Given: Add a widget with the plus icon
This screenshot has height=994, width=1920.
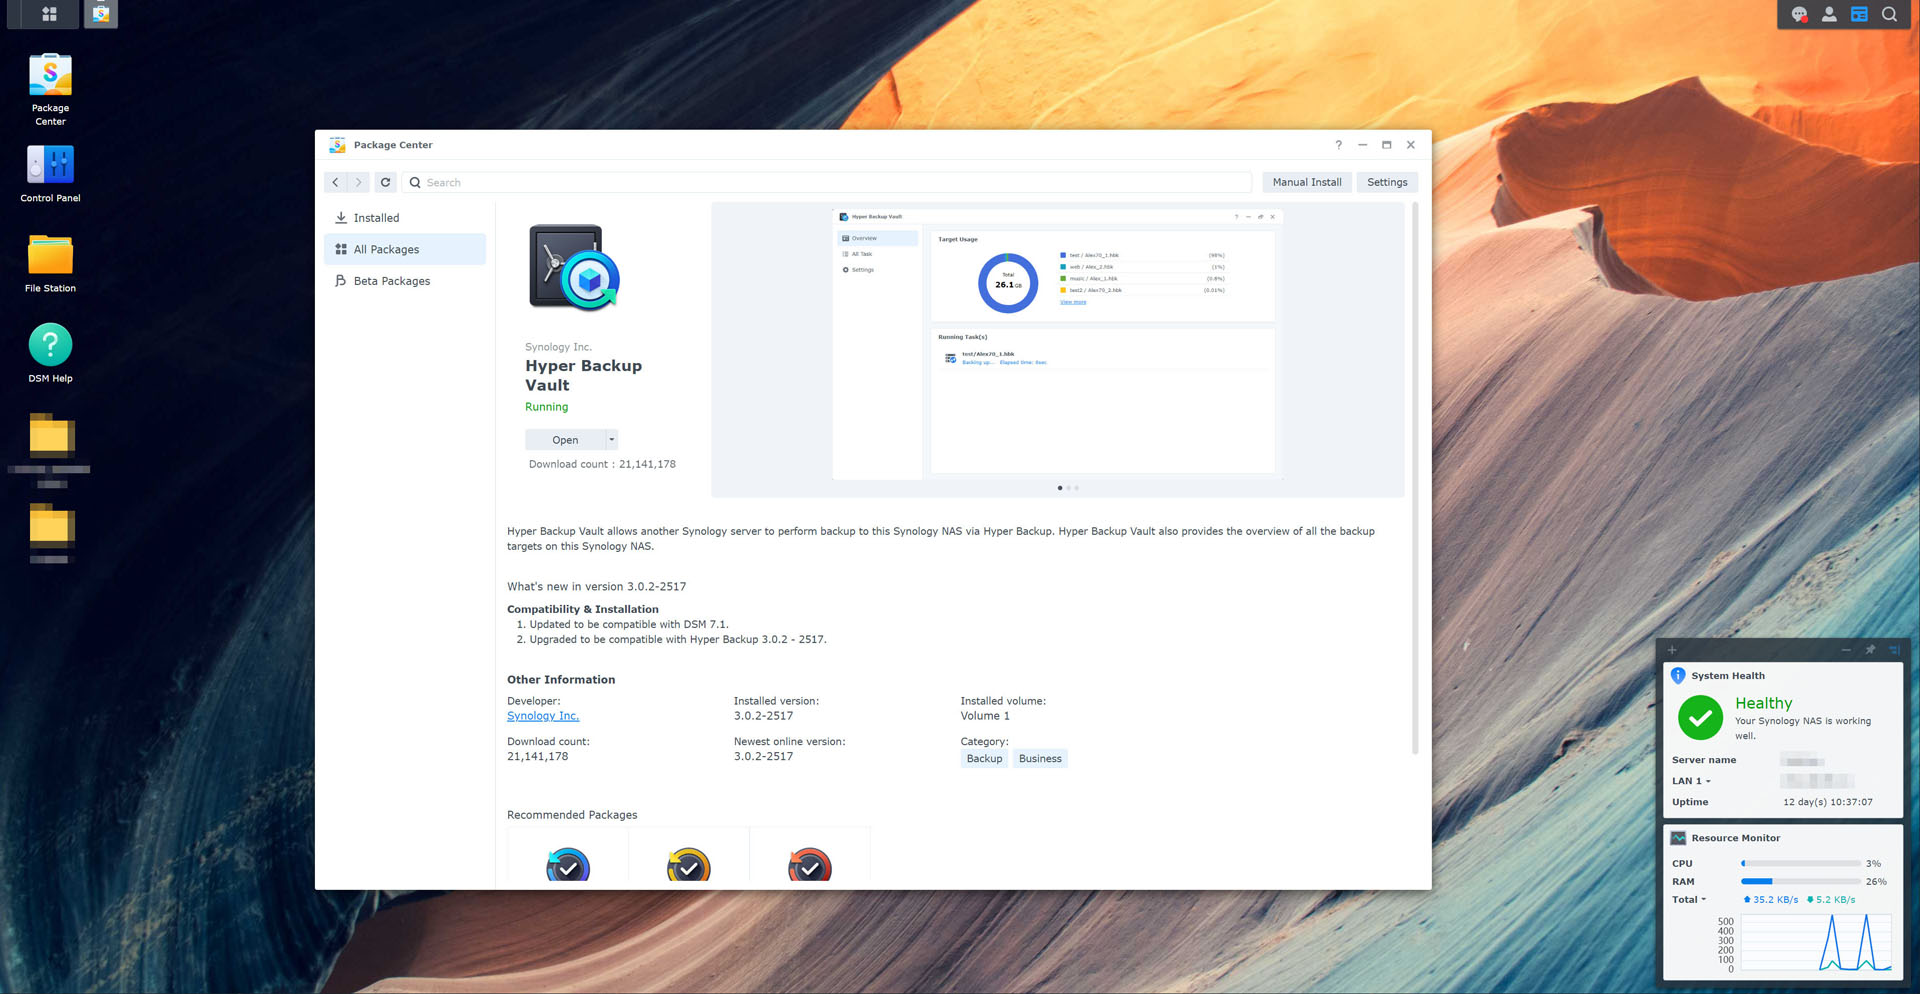Looking at the screenshot, I should (x=1672, y=650).
